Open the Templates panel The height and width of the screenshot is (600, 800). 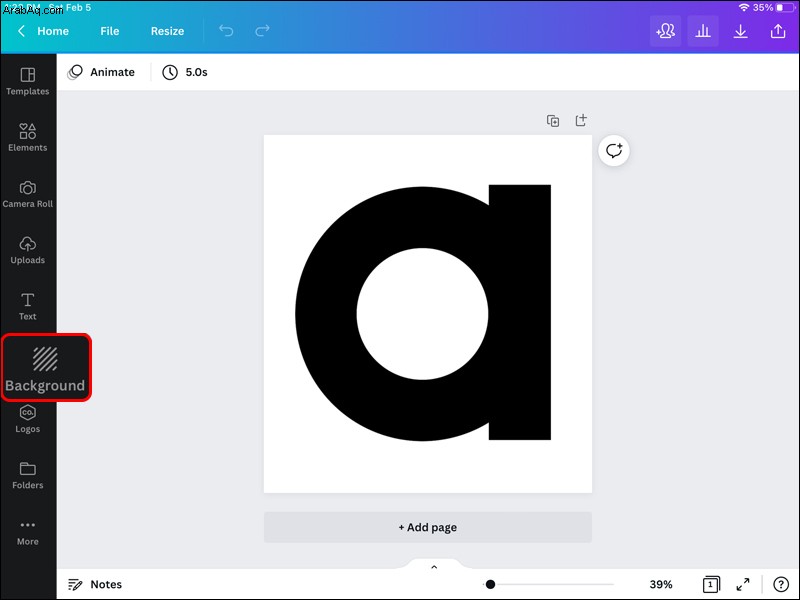pyautogui.click(x=28, y=82)
